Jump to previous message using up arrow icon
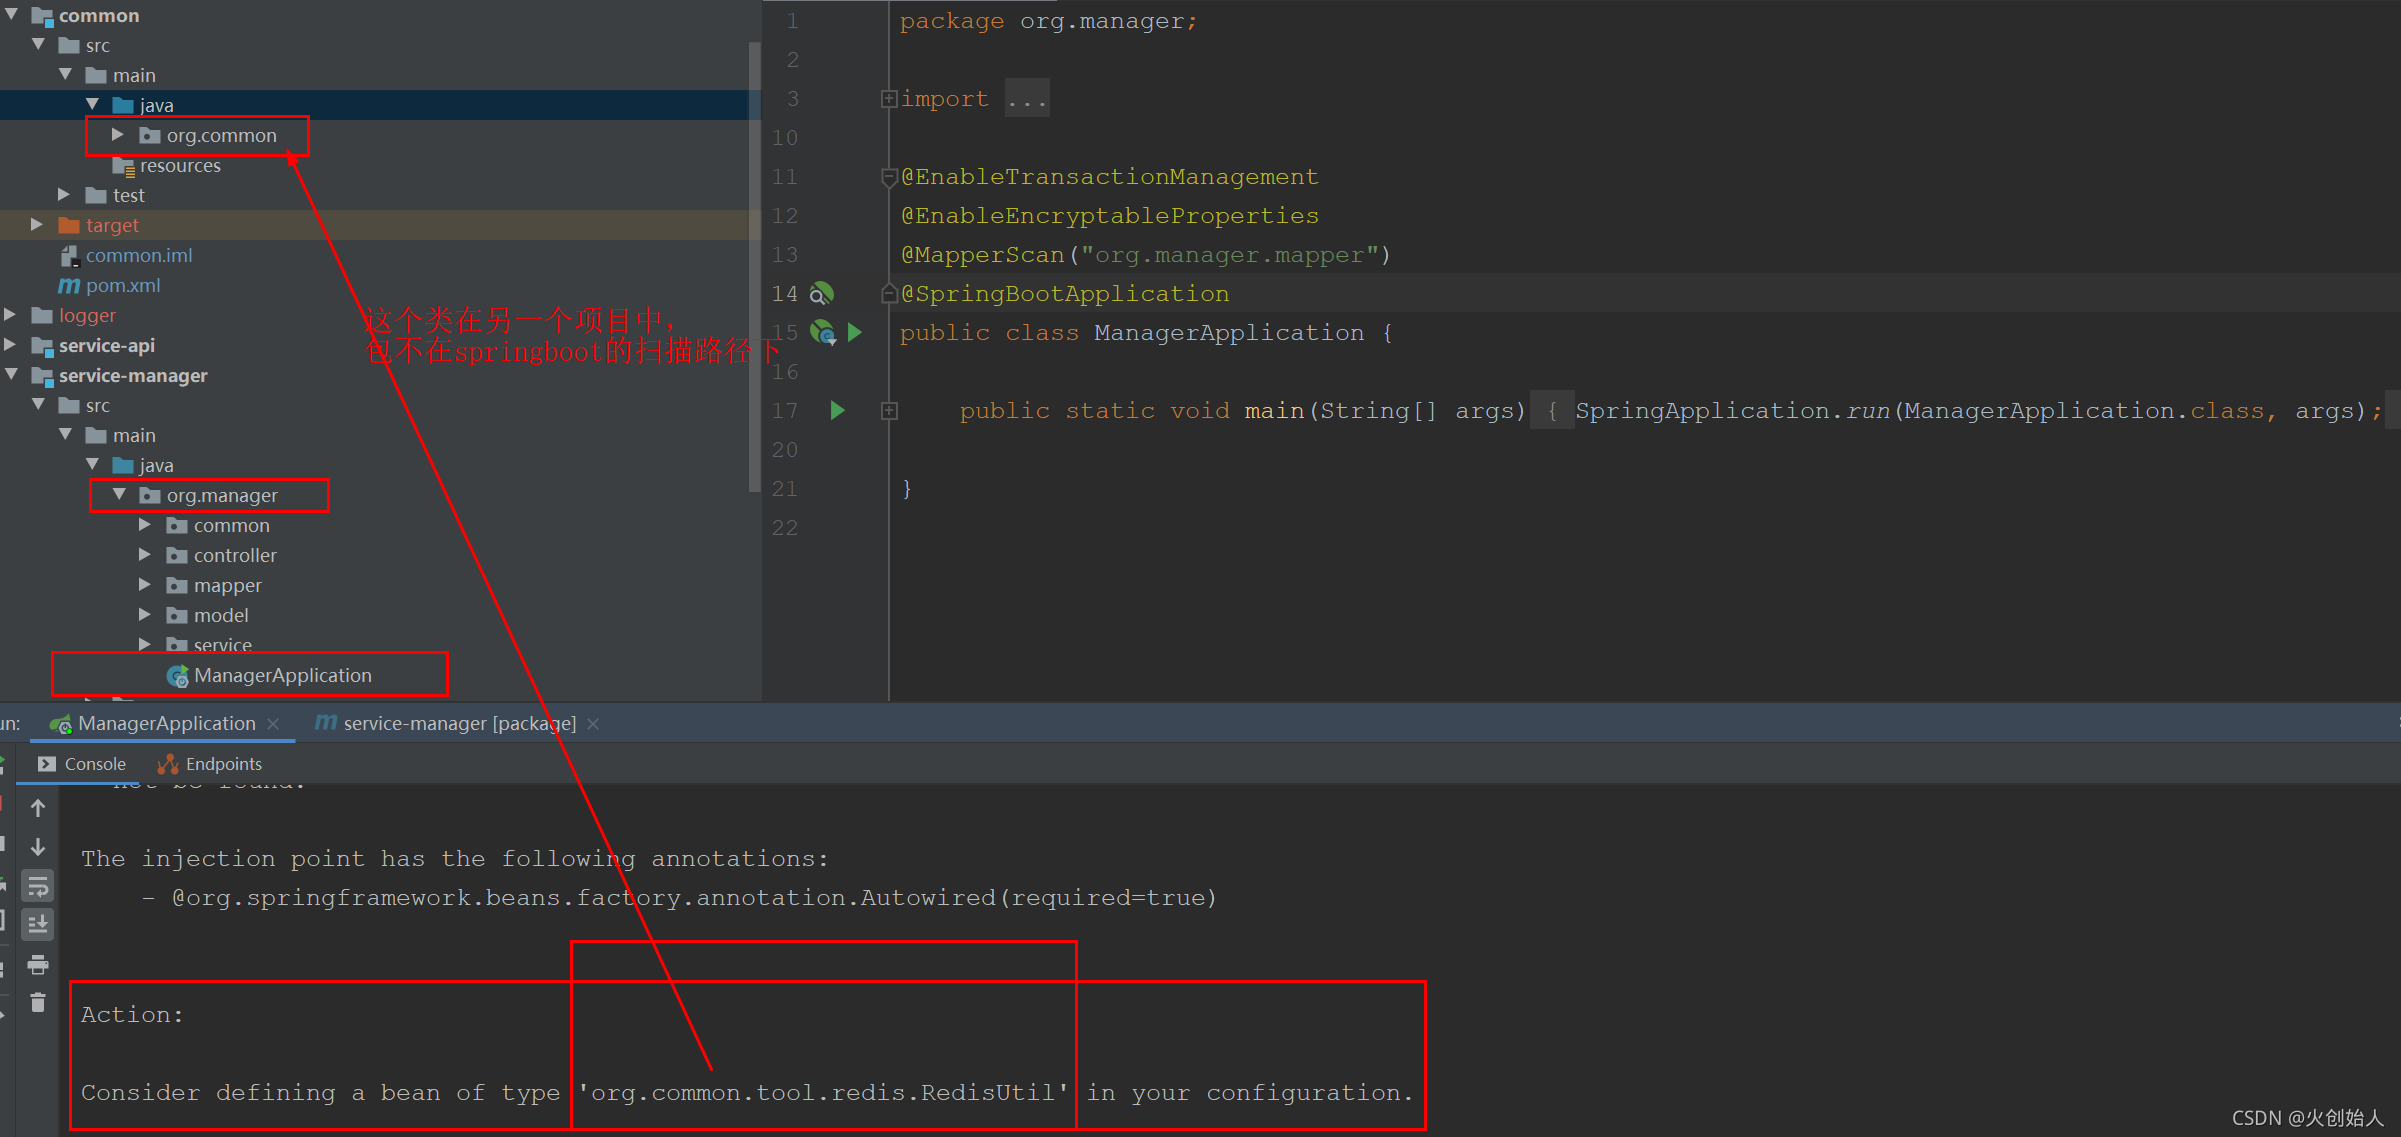 pyautogui.click(x=37, y=806)
